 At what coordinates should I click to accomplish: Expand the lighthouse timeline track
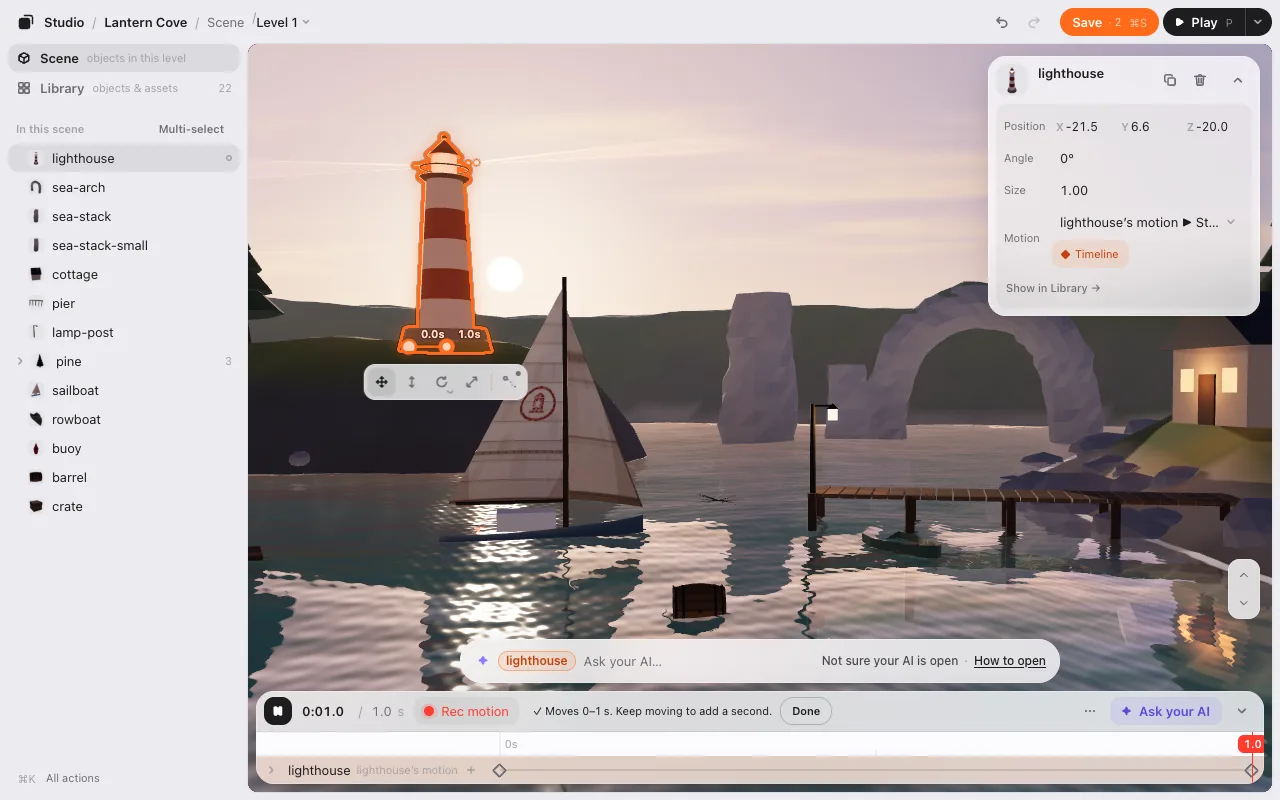tap(271, 770)
